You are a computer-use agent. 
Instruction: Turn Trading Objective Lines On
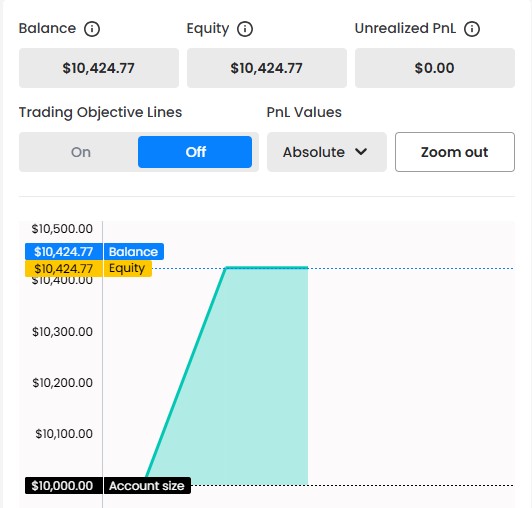(x=80, y=152)
